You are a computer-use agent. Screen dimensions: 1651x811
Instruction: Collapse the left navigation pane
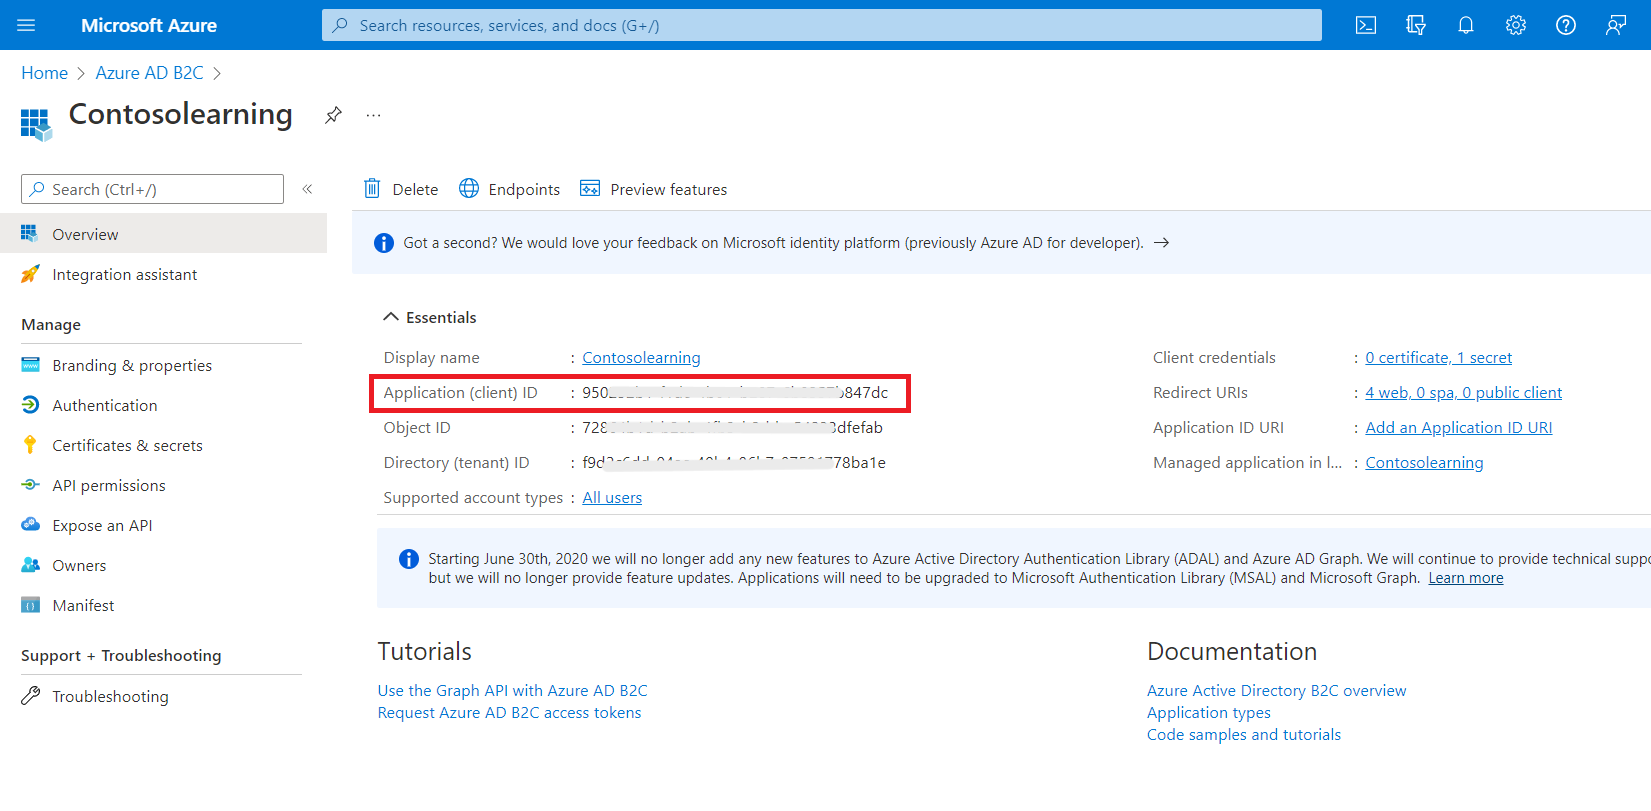[x=308, y=189]
